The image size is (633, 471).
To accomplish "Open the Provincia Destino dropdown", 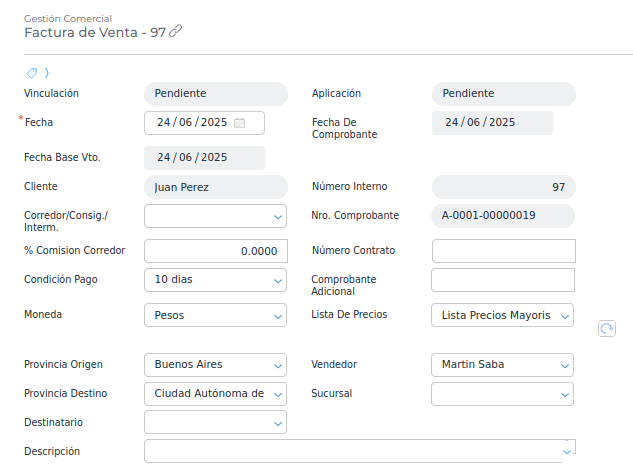I will click(x=277, y=394).
